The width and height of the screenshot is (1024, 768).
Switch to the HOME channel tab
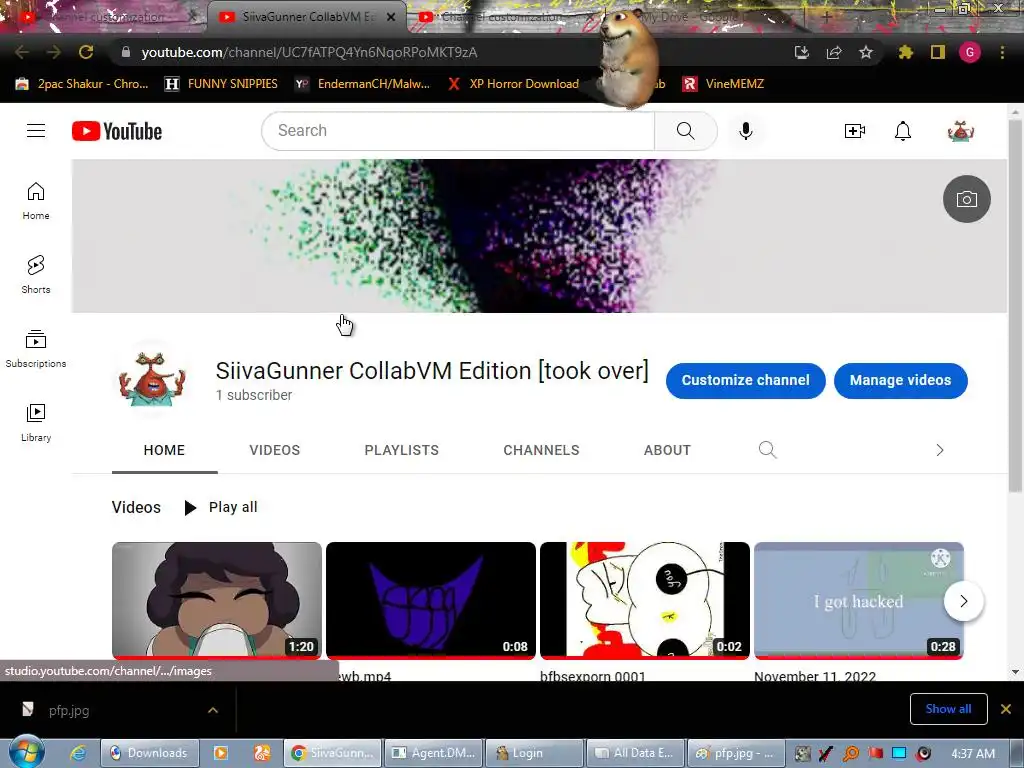pyautogui.click(x=165, y=450)
